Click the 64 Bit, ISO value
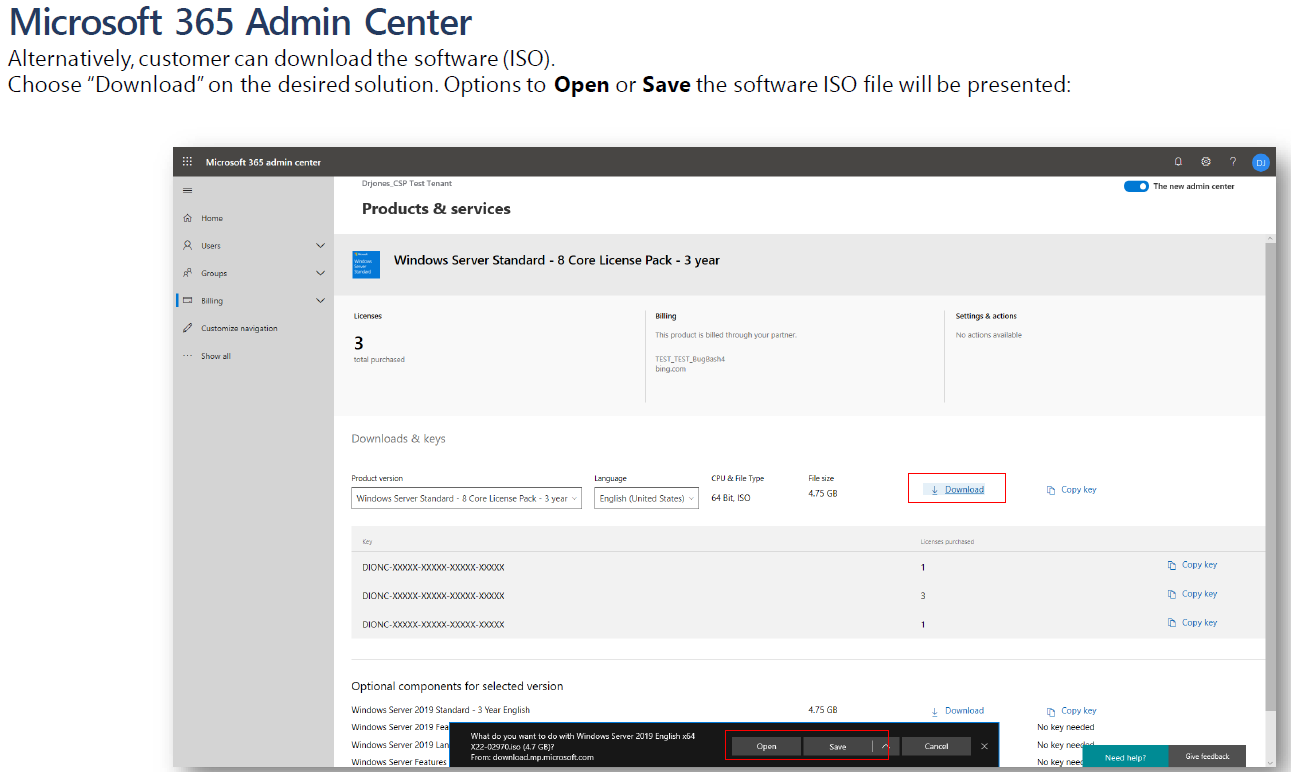Screen dimensions: 1291x772 pyautogui.click(x=731, y=498)
